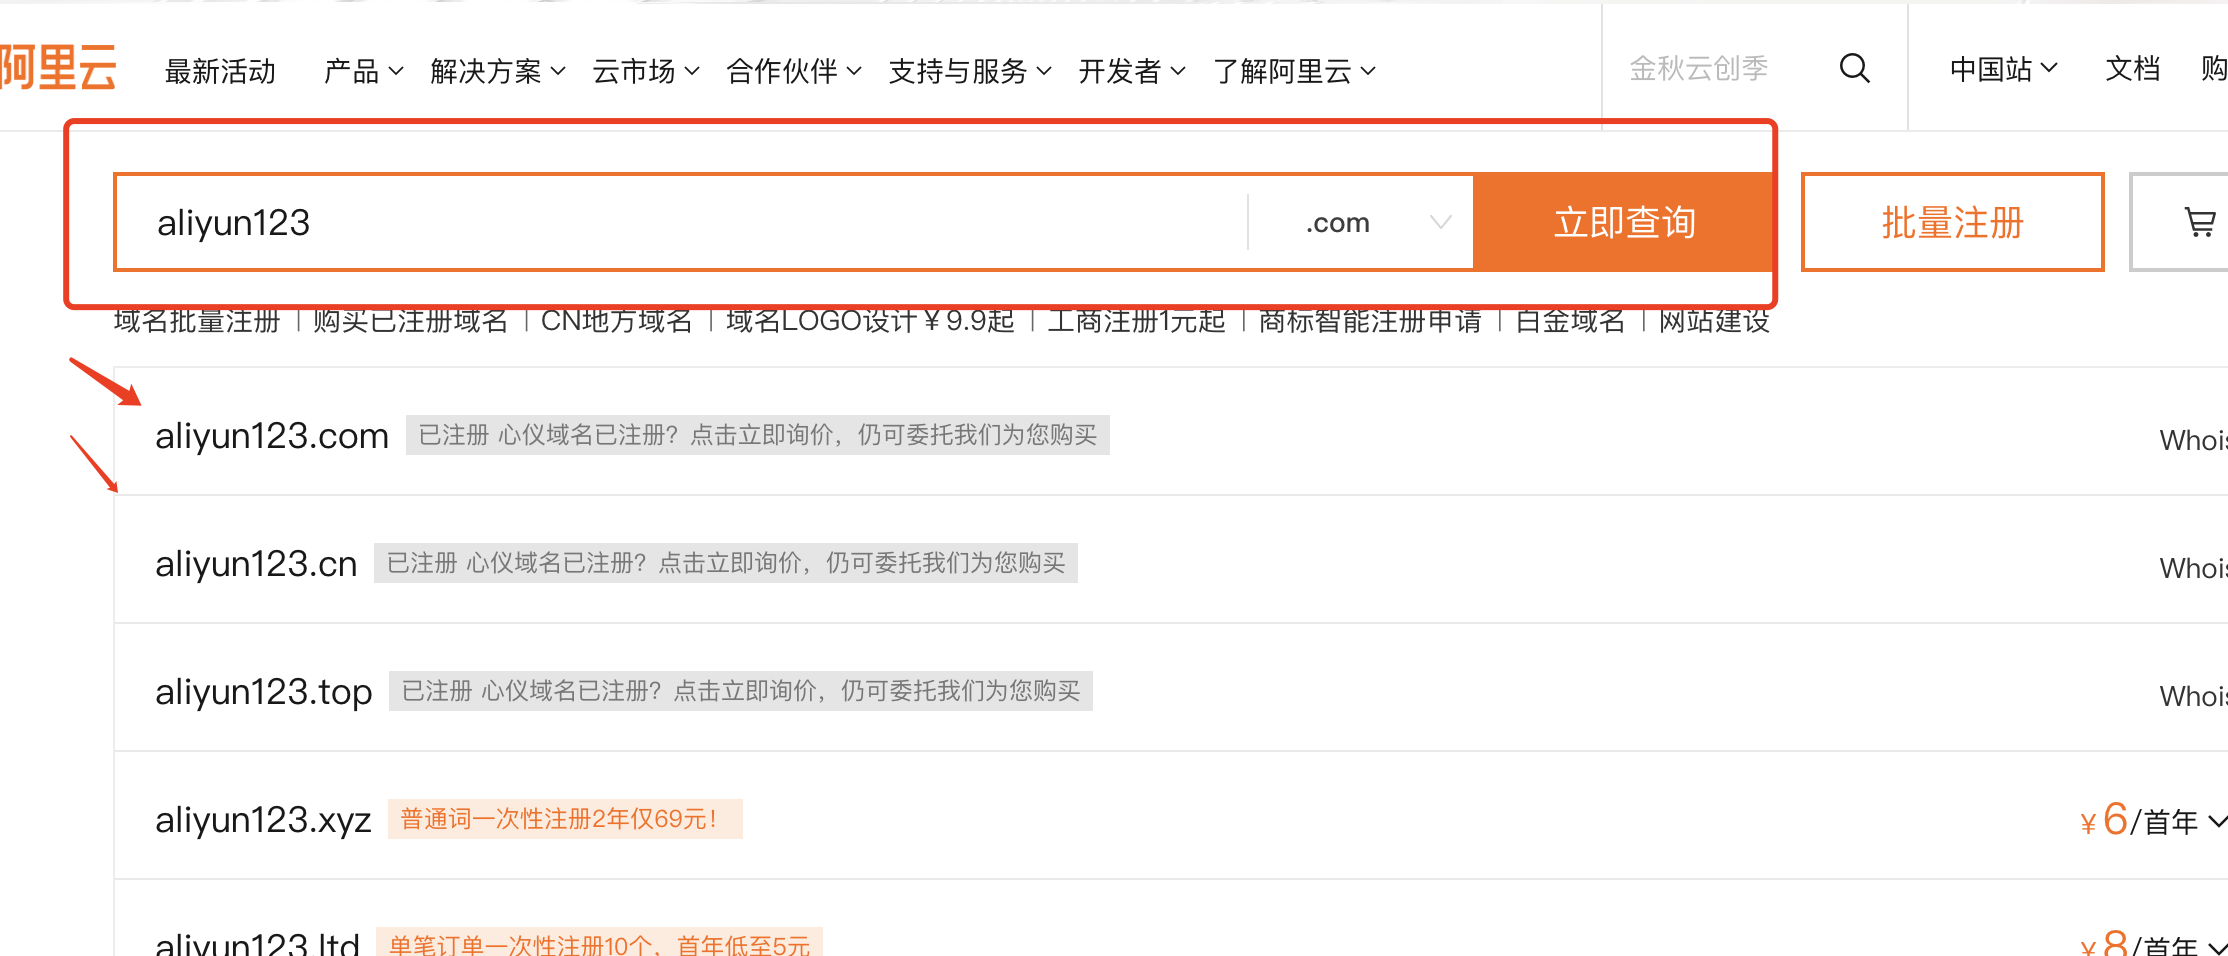Click the 购买已注册域名 link
This screenshot has width=2228, height=956.
point(410,321)
